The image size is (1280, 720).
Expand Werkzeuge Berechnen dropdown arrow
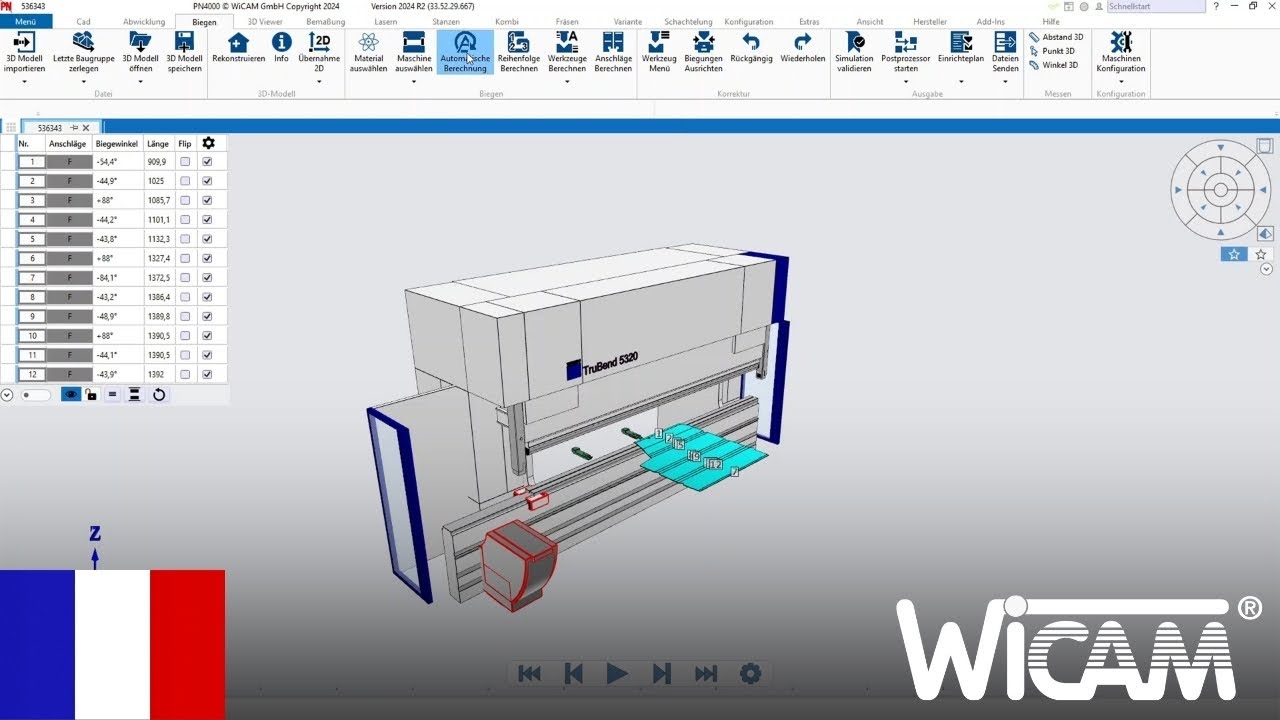(x=567, y=82)
